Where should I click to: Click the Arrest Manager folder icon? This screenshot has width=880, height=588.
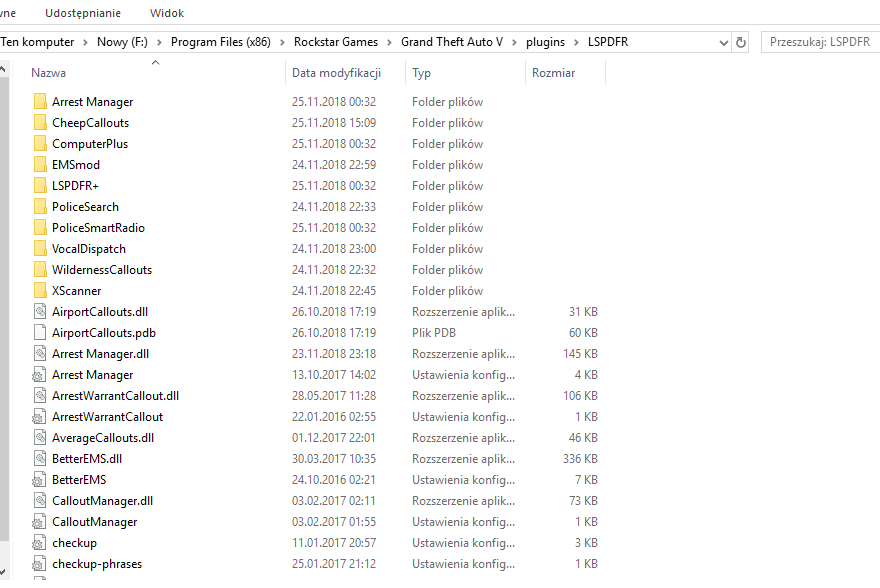[40, 102]
